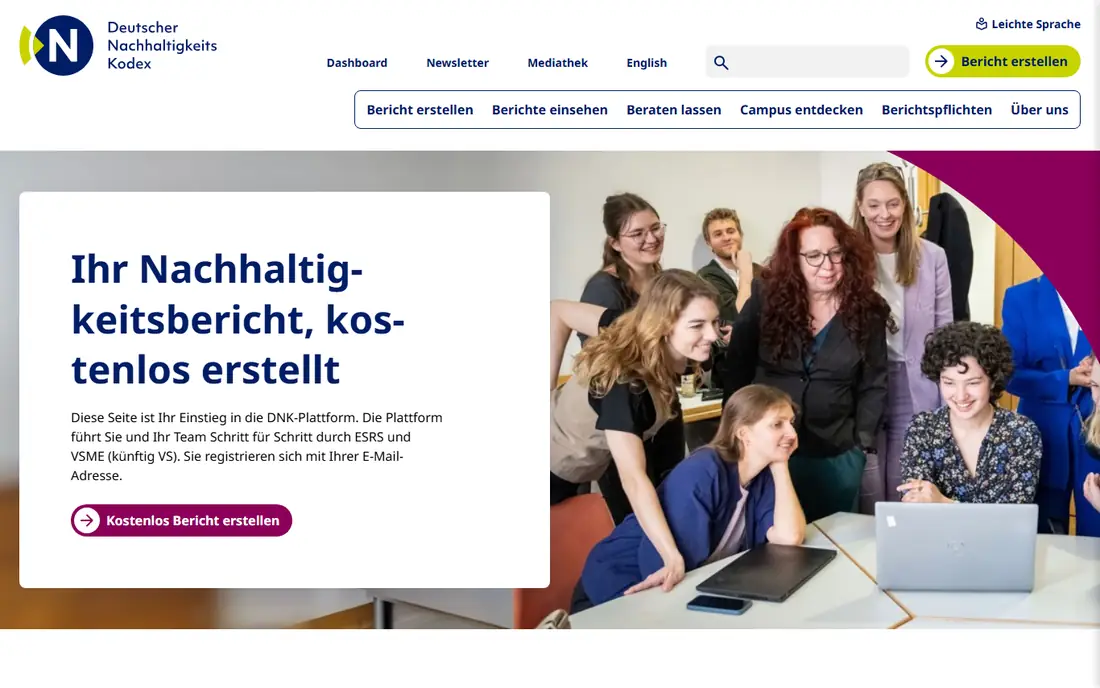
Task: Open Campus entdecken menu item
Action: pos(801,109)
